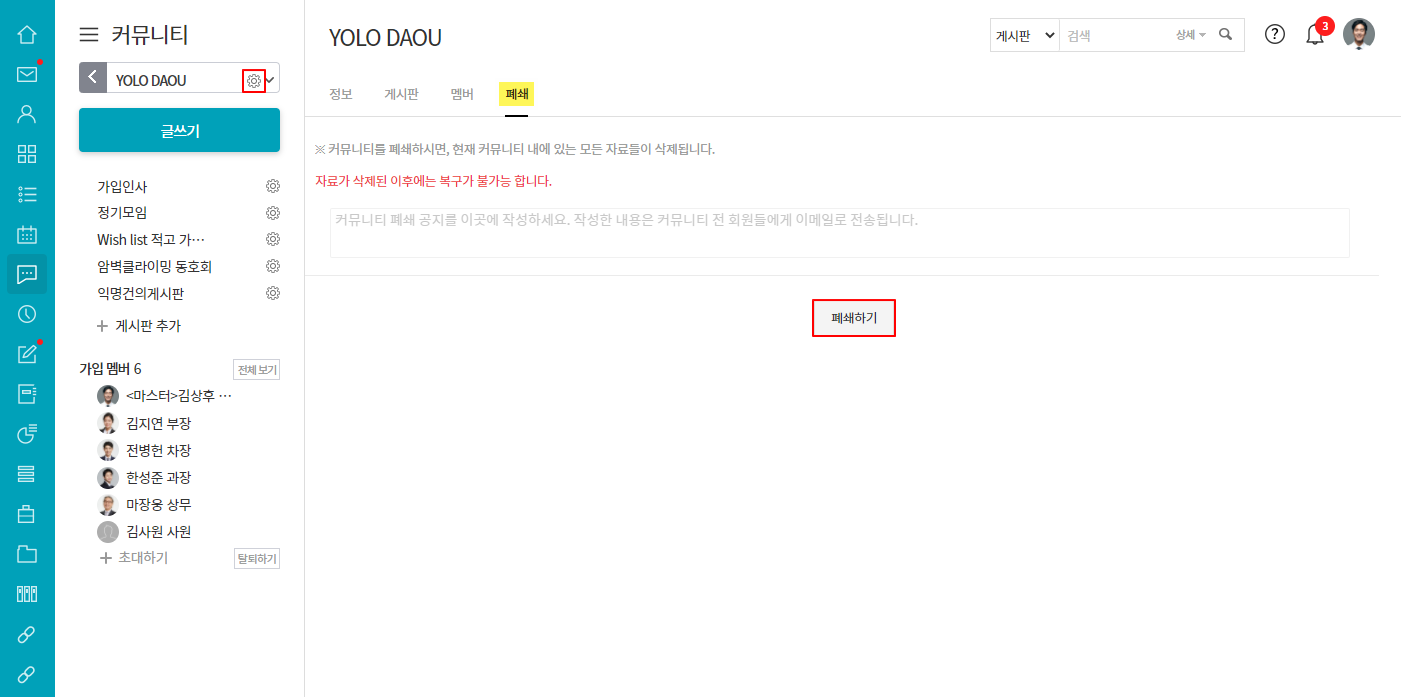1401x697 pixels.
Task: Go to Home via the house icon
Action: coord(27,34)
